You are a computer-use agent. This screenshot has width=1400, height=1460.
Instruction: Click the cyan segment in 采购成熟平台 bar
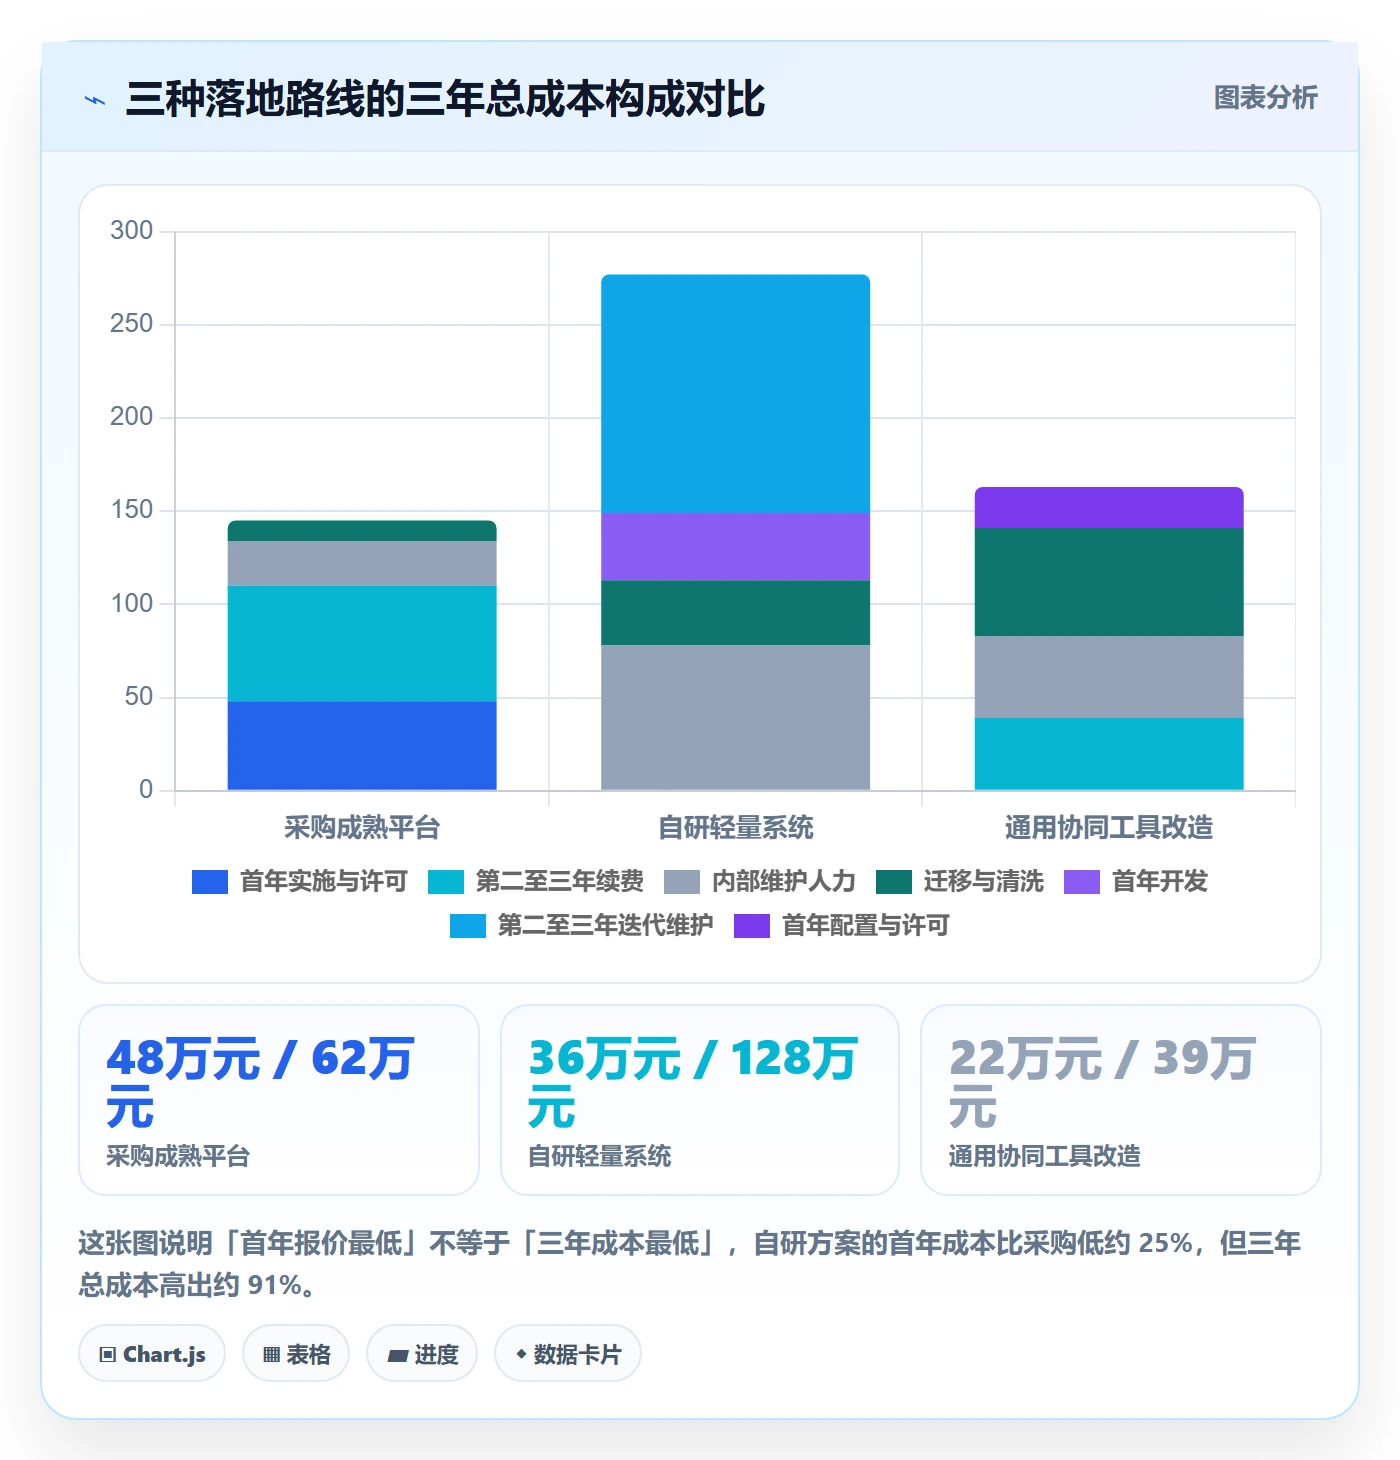pyautogui.click(x=362, y=644)
